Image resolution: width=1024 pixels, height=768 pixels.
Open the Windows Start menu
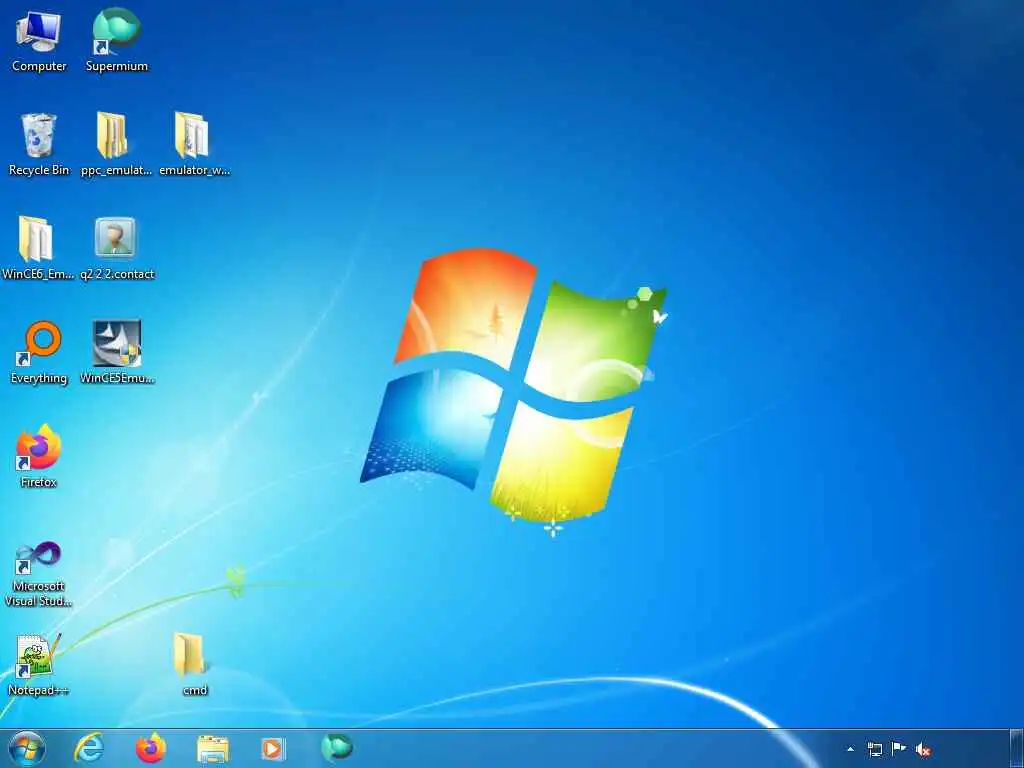27,748
